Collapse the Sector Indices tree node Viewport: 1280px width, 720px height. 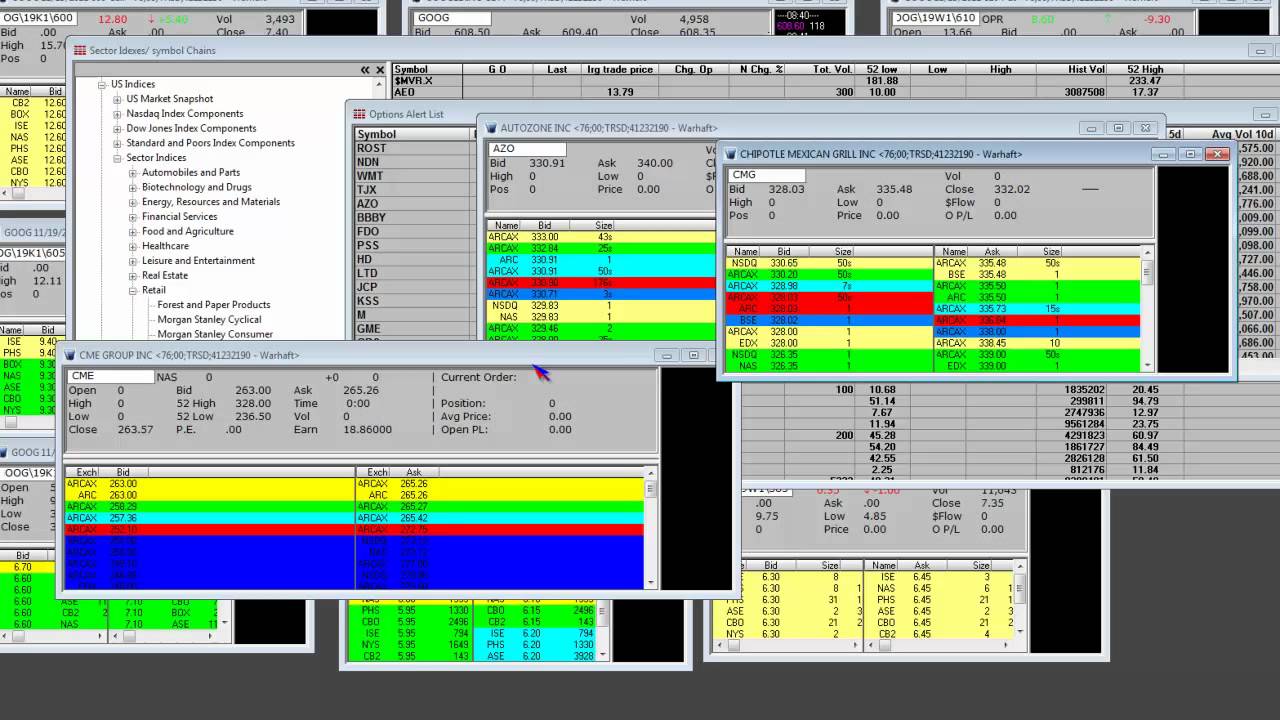coord(117,158)
